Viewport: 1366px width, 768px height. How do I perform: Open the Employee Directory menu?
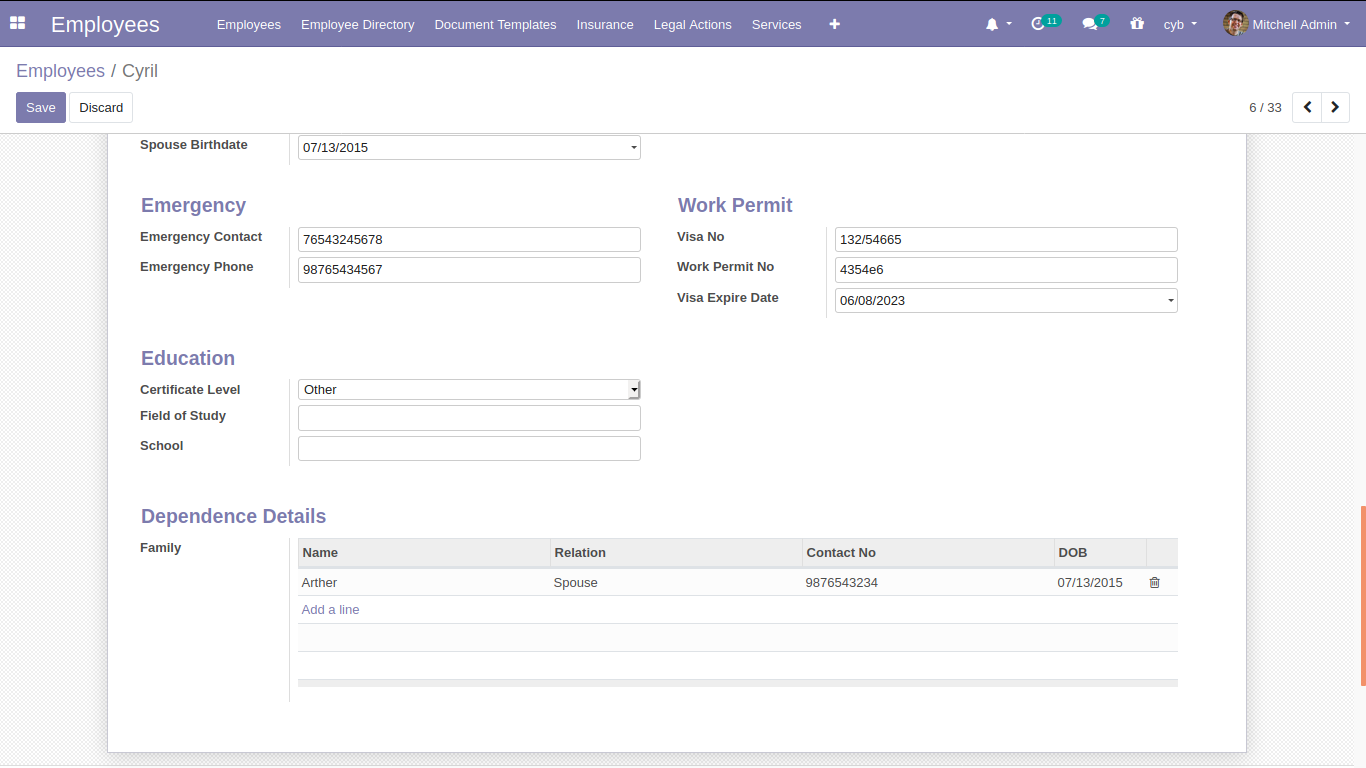coord(357,24)
